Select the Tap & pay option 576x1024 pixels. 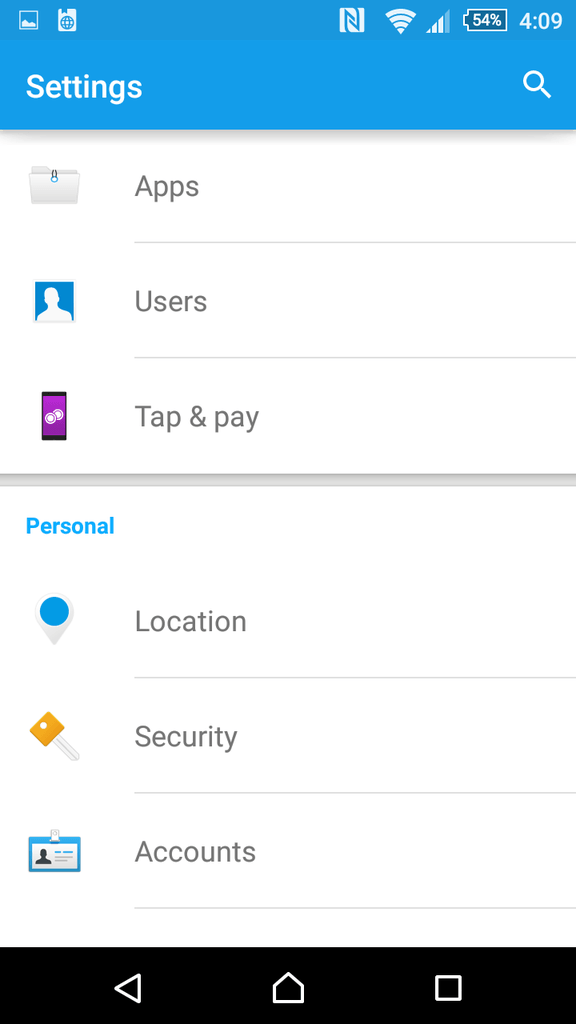[288, 416]
